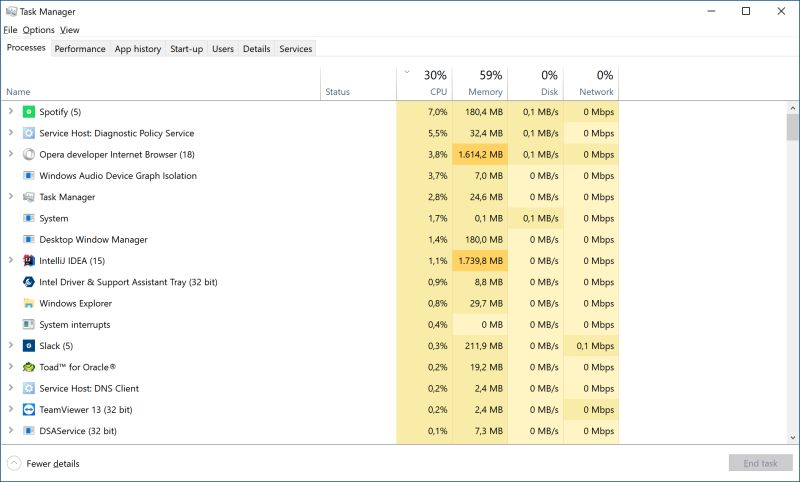
Task: Click the Windows Audio Device Graph Isolation icon
Action: [x=29, y=175]
